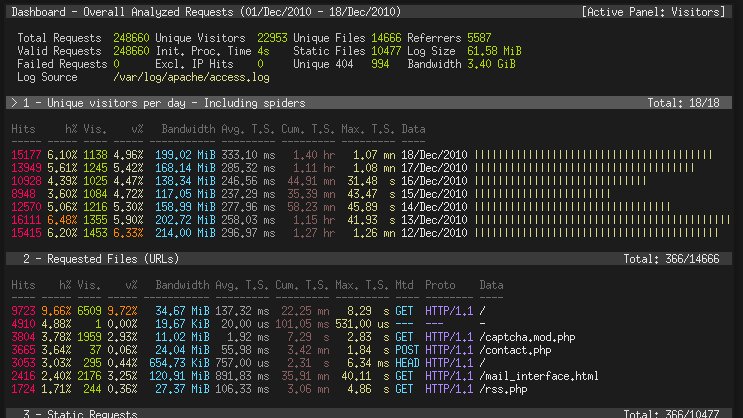
Task: Click bandwidth cell 214.00 MiB
Action: tap(185, 233)
